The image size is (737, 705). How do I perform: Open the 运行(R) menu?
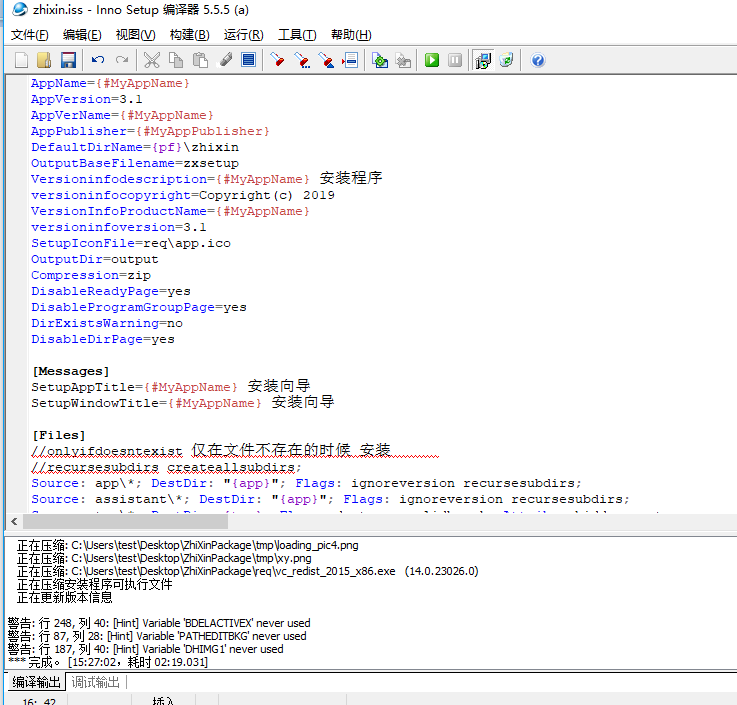point(243,35)
